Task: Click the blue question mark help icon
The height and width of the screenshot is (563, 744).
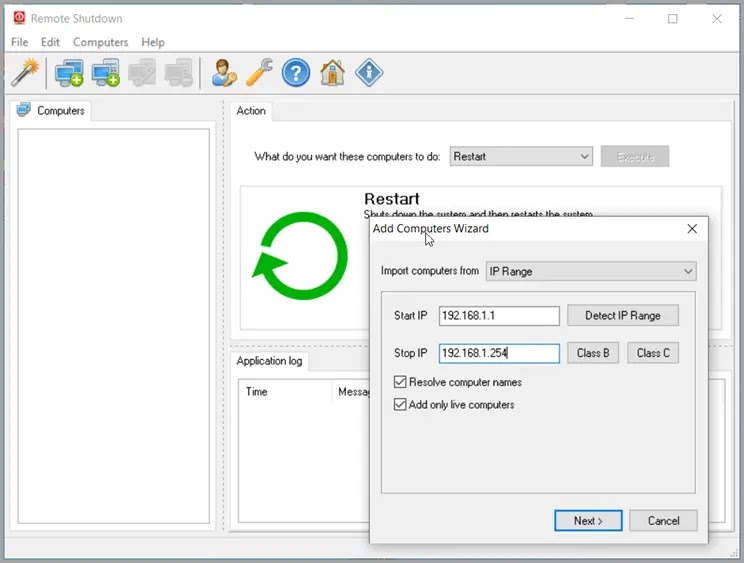Action: click(x=296, y=73)
